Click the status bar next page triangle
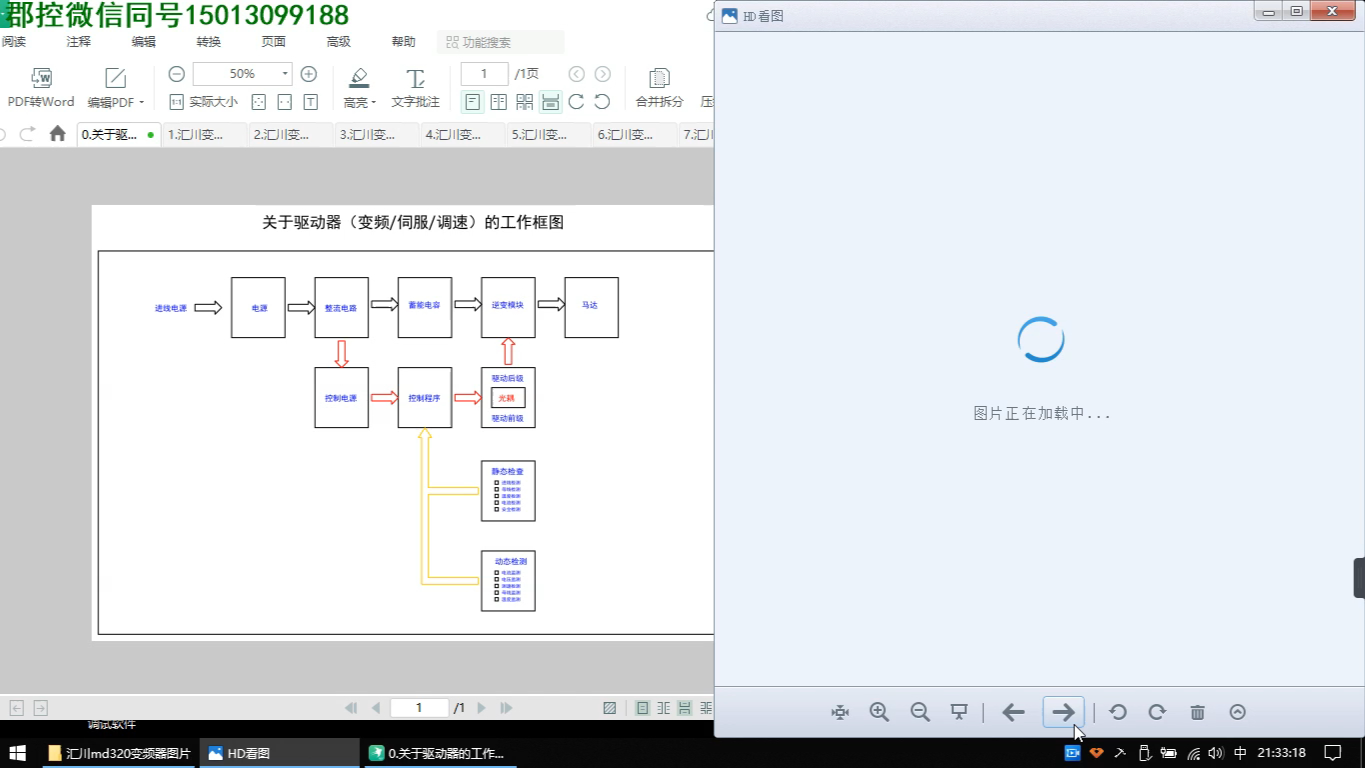This screenshot has width=1365, height=768. click(482, 708)
